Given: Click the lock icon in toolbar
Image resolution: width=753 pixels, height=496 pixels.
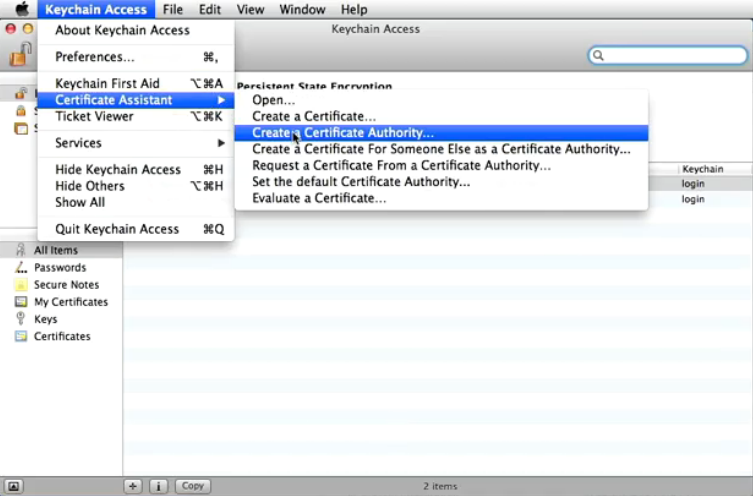Looking at the screenshot, I should pos(21,54).
